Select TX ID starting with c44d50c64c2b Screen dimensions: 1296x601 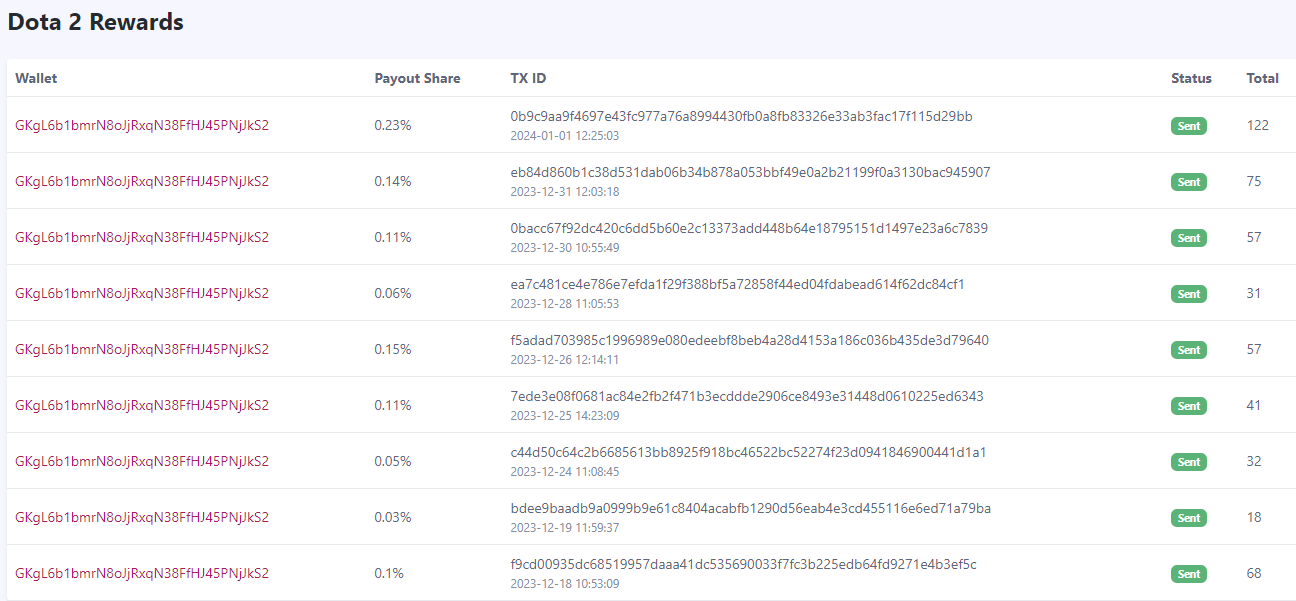tap(748, 452)
